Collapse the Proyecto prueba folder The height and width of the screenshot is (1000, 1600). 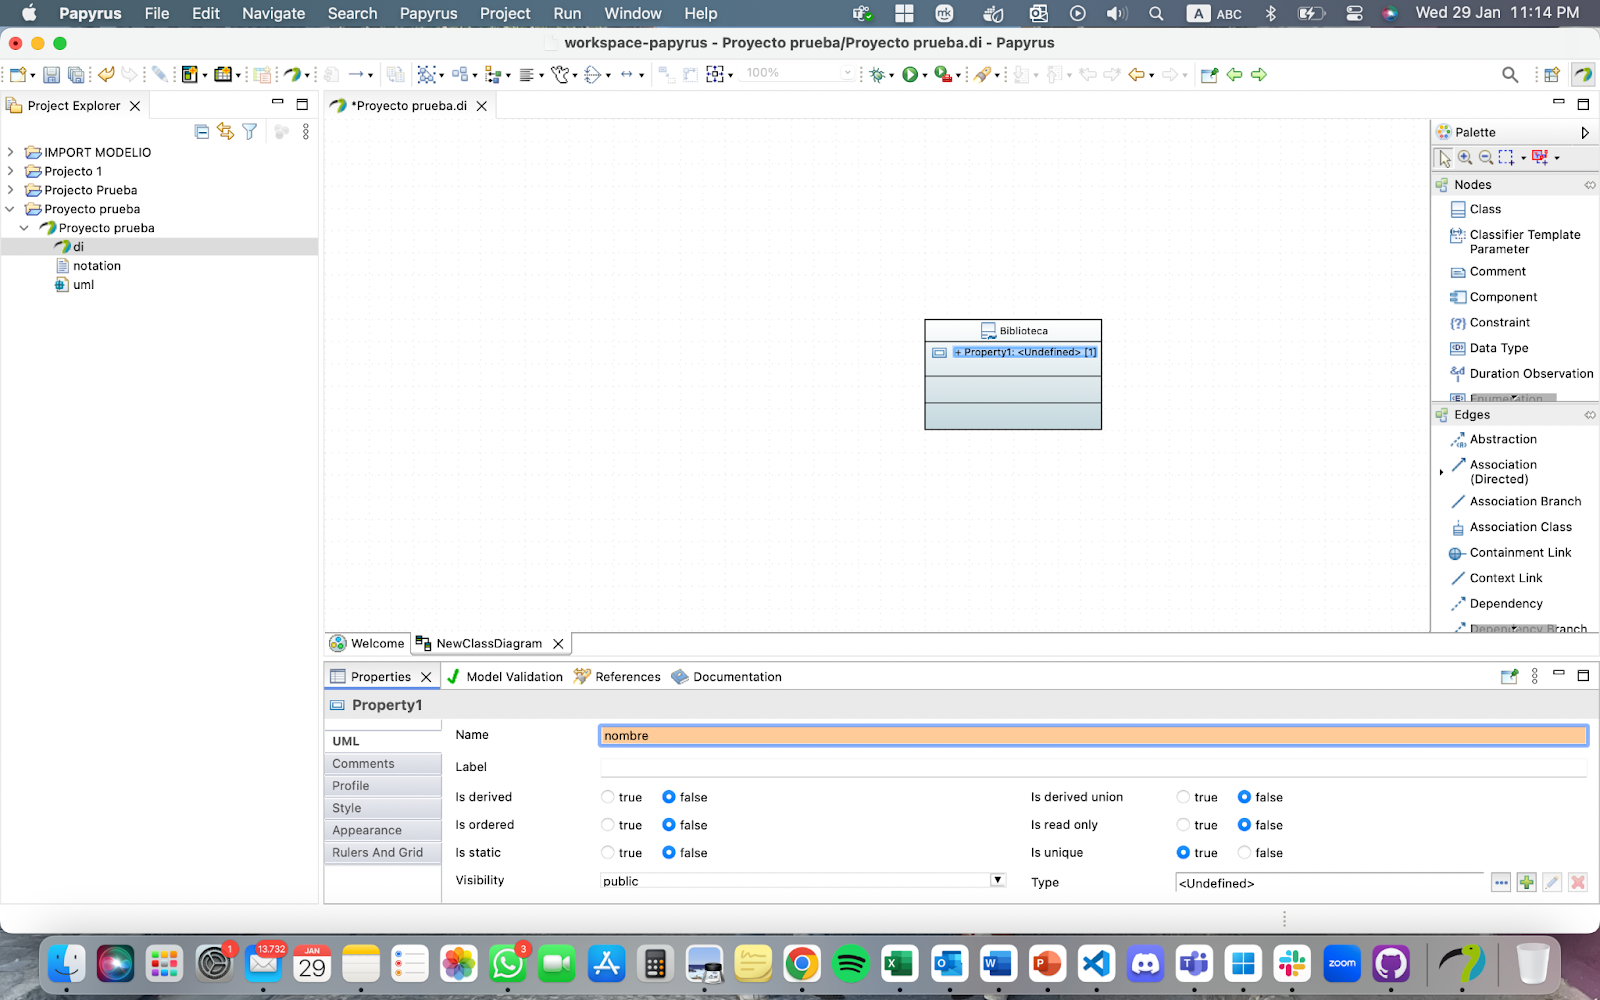click(x=10, y=209)
